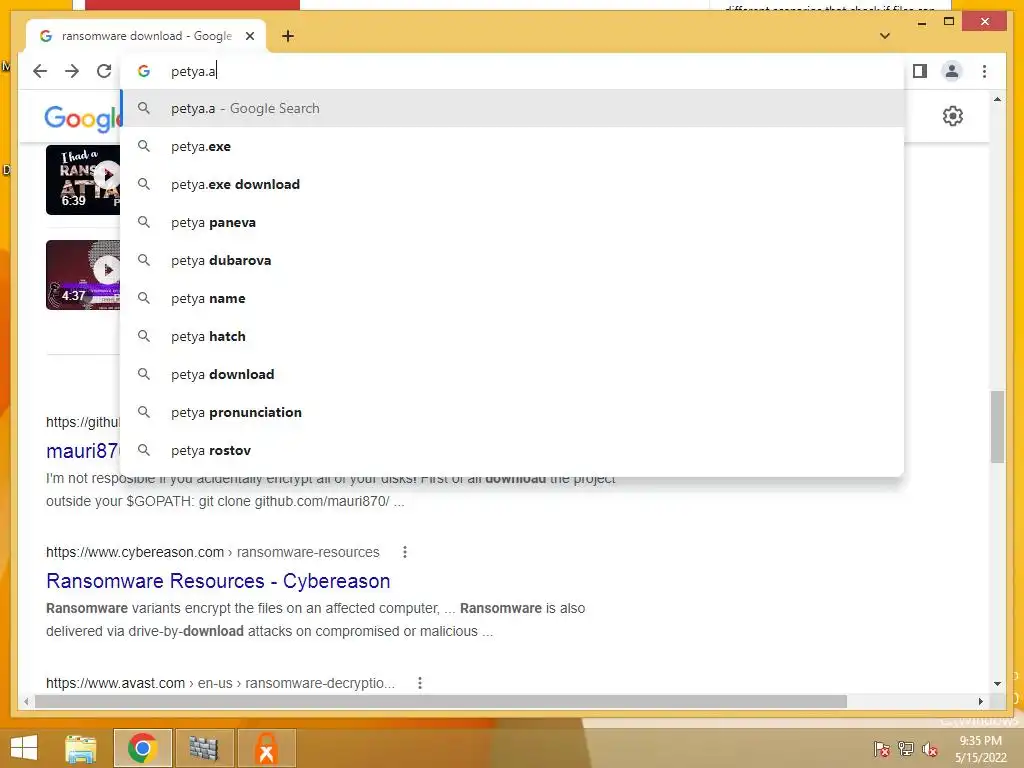1024x768 pixels.
Task: Click the magnifier icon beside petya rostov
Action: pos(144,450)
